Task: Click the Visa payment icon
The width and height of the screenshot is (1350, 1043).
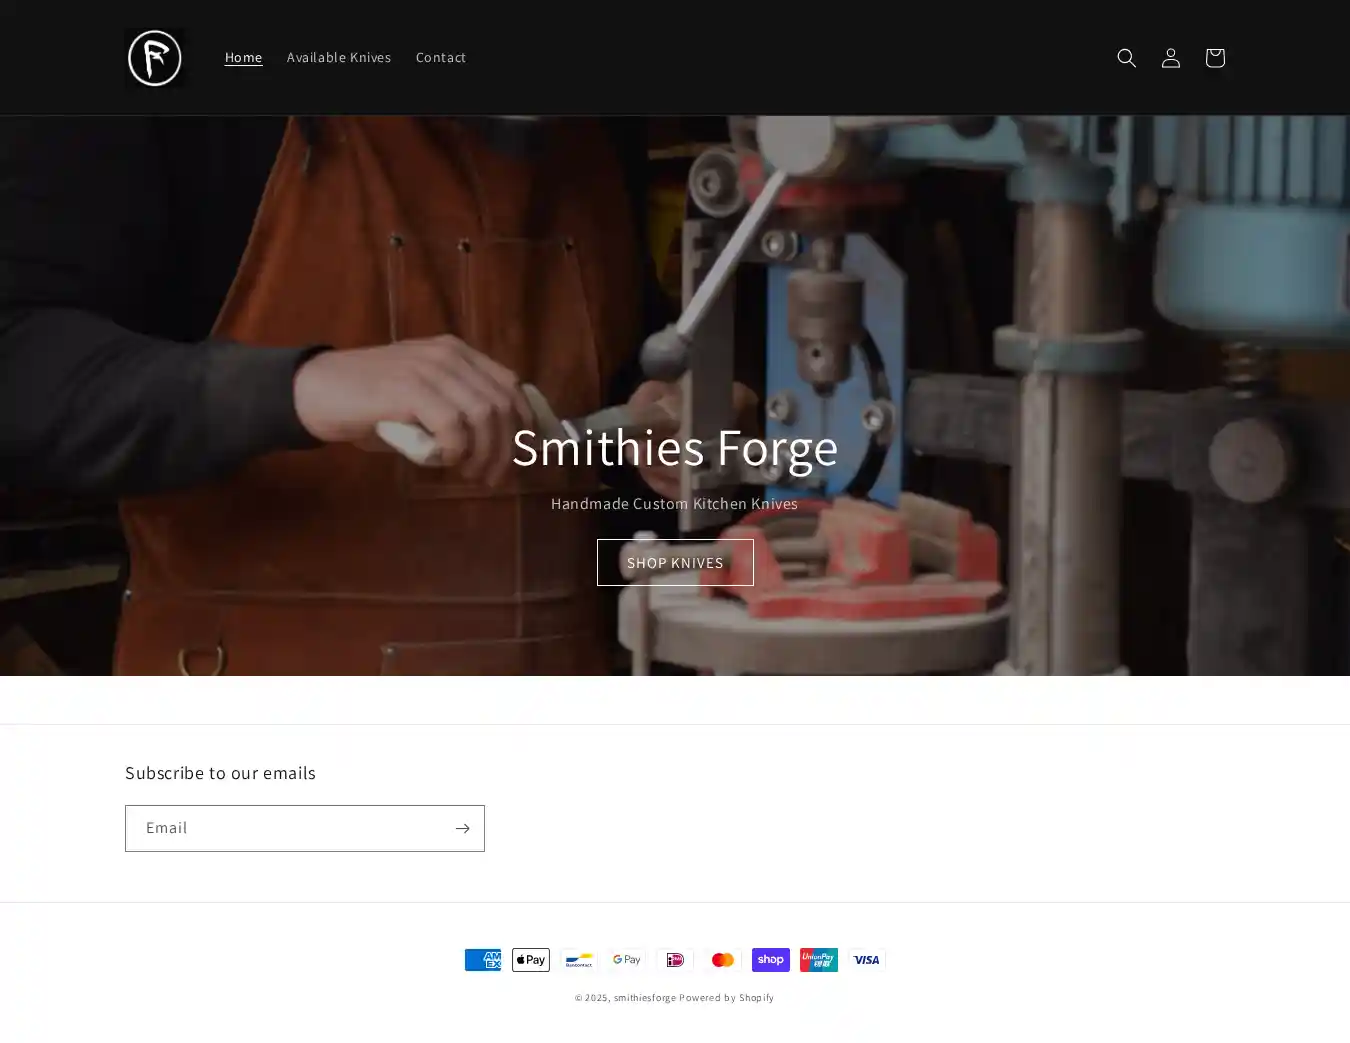Action: click(867, 960)
